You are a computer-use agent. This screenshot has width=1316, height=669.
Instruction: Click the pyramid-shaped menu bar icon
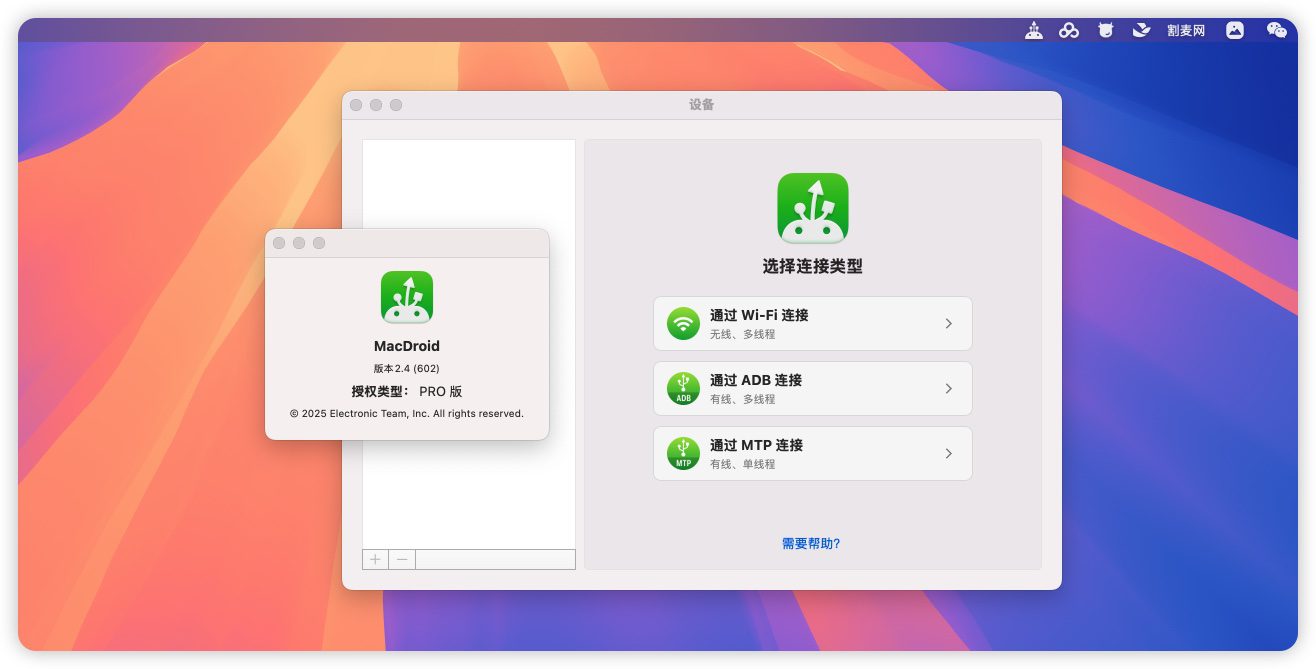(x=1034, y=30)
